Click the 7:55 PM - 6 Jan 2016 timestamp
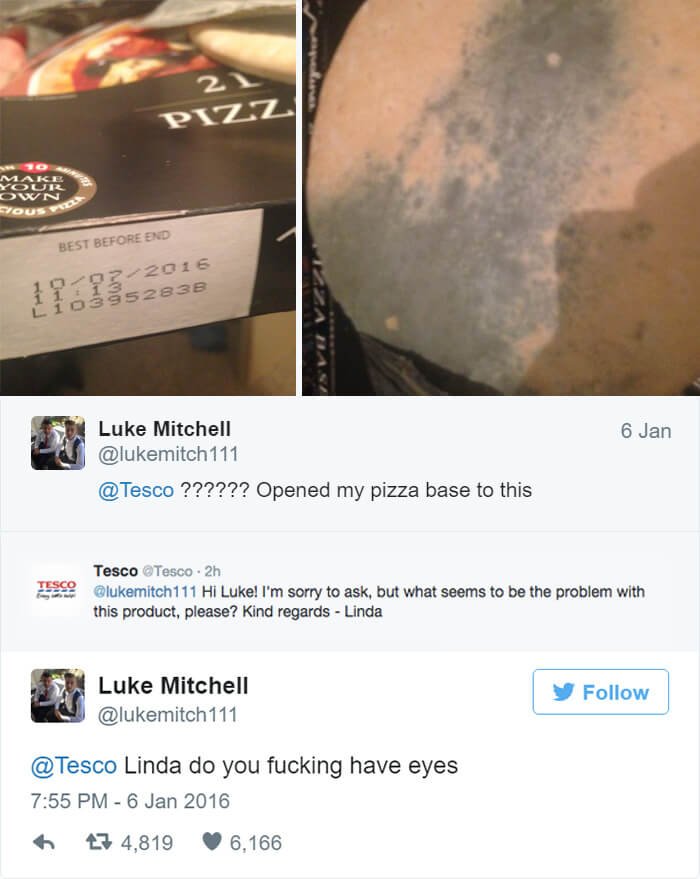The height and width of the screenshot is (879, 700). [130, 801]
